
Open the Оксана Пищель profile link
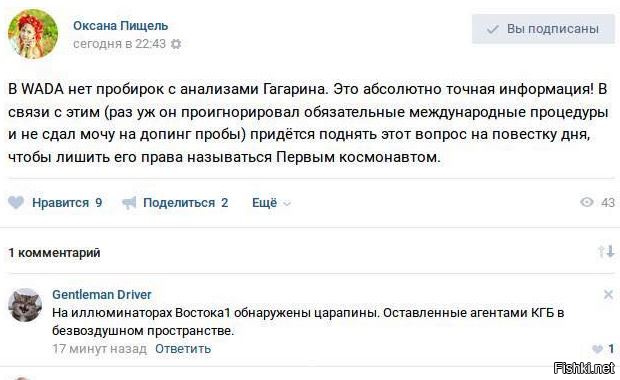121,26
